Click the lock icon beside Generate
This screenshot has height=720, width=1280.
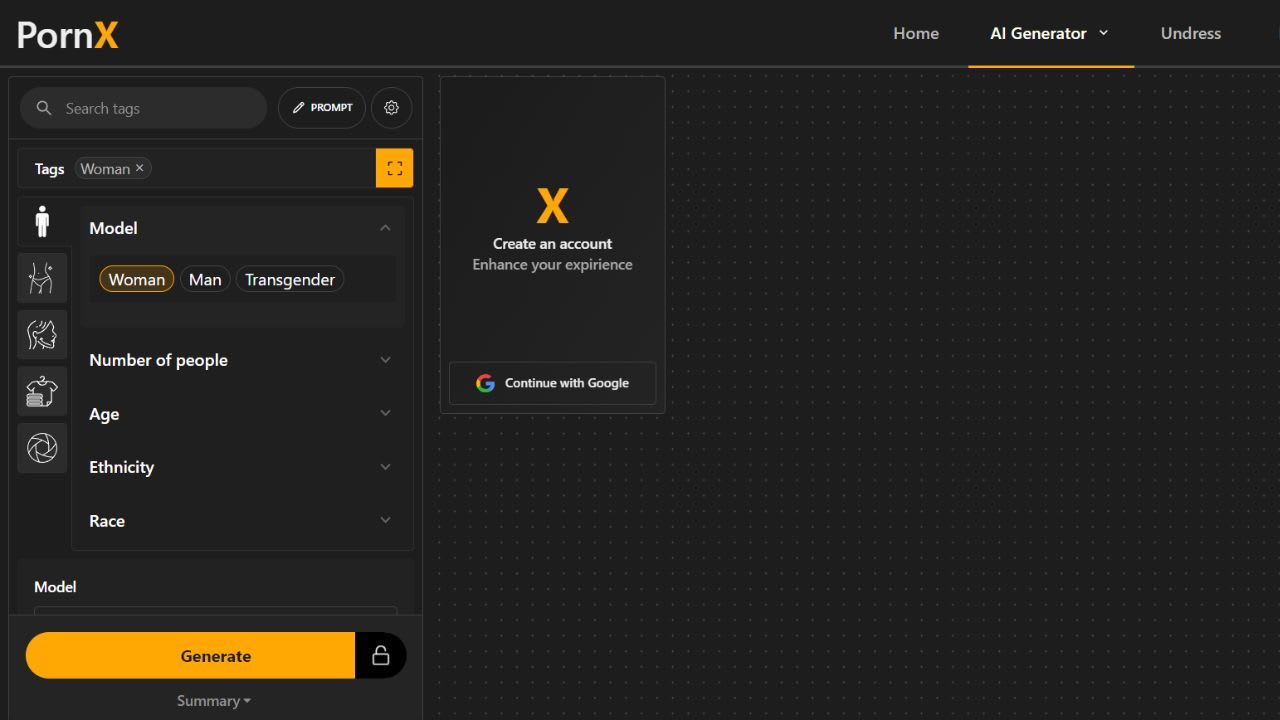(381, 655)
